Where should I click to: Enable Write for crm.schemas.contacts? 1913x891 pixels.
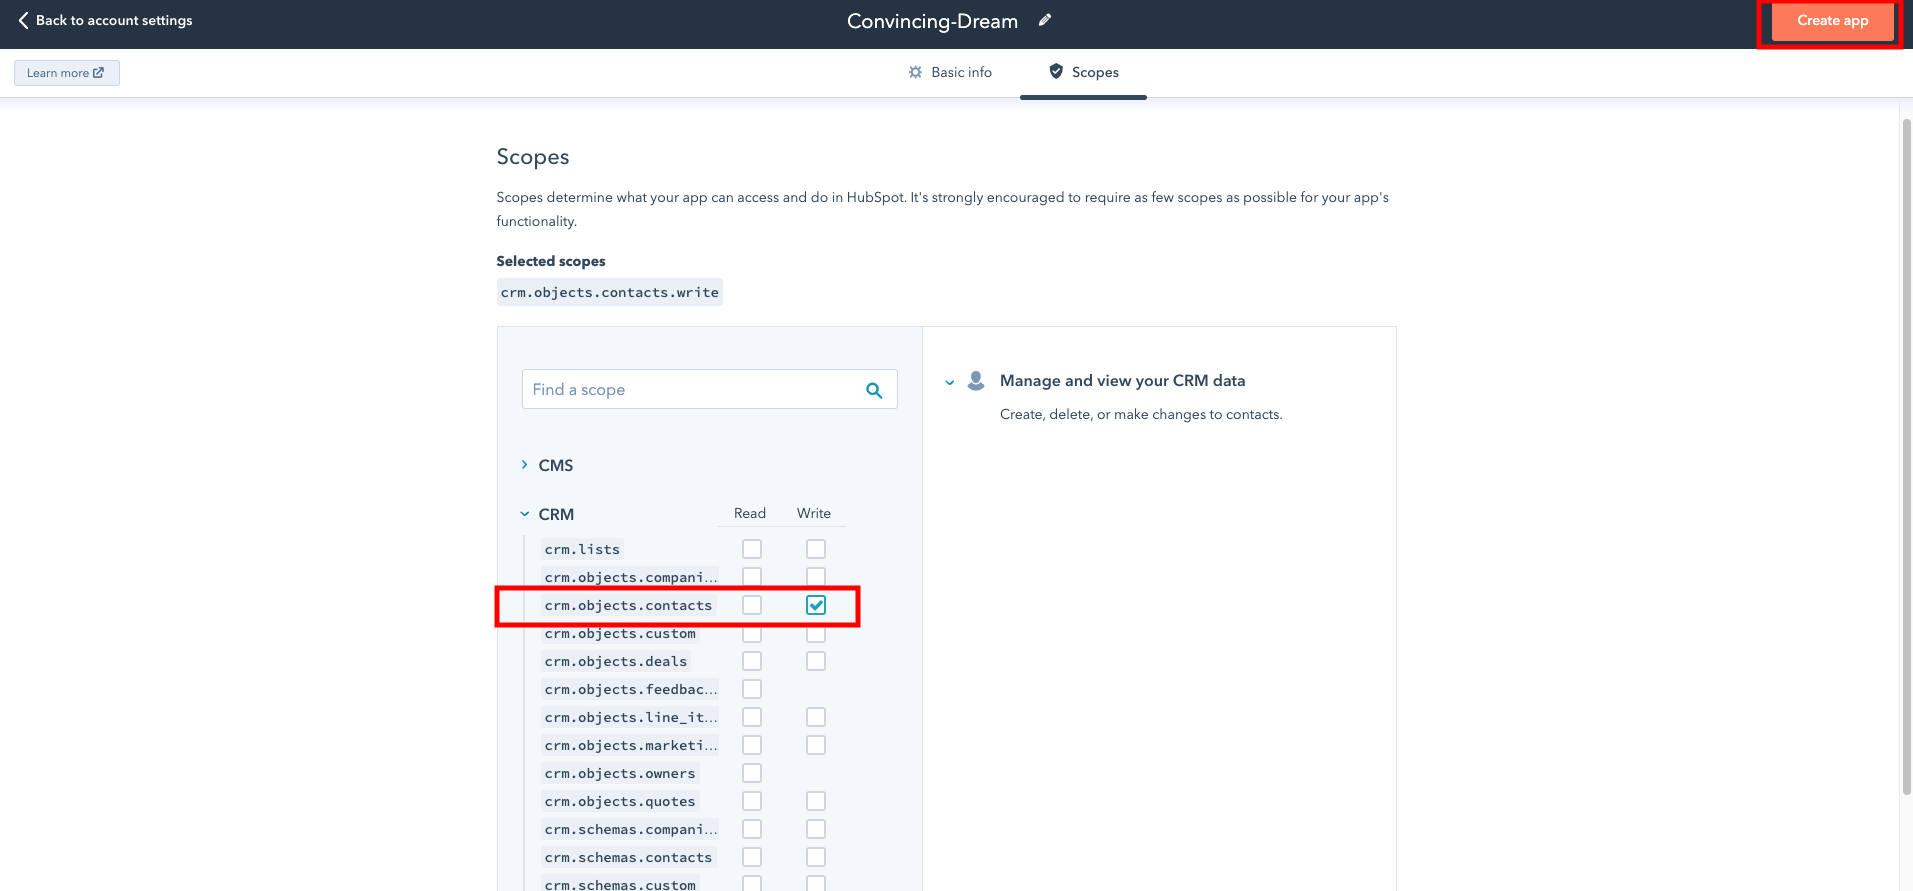click(816, 857)
